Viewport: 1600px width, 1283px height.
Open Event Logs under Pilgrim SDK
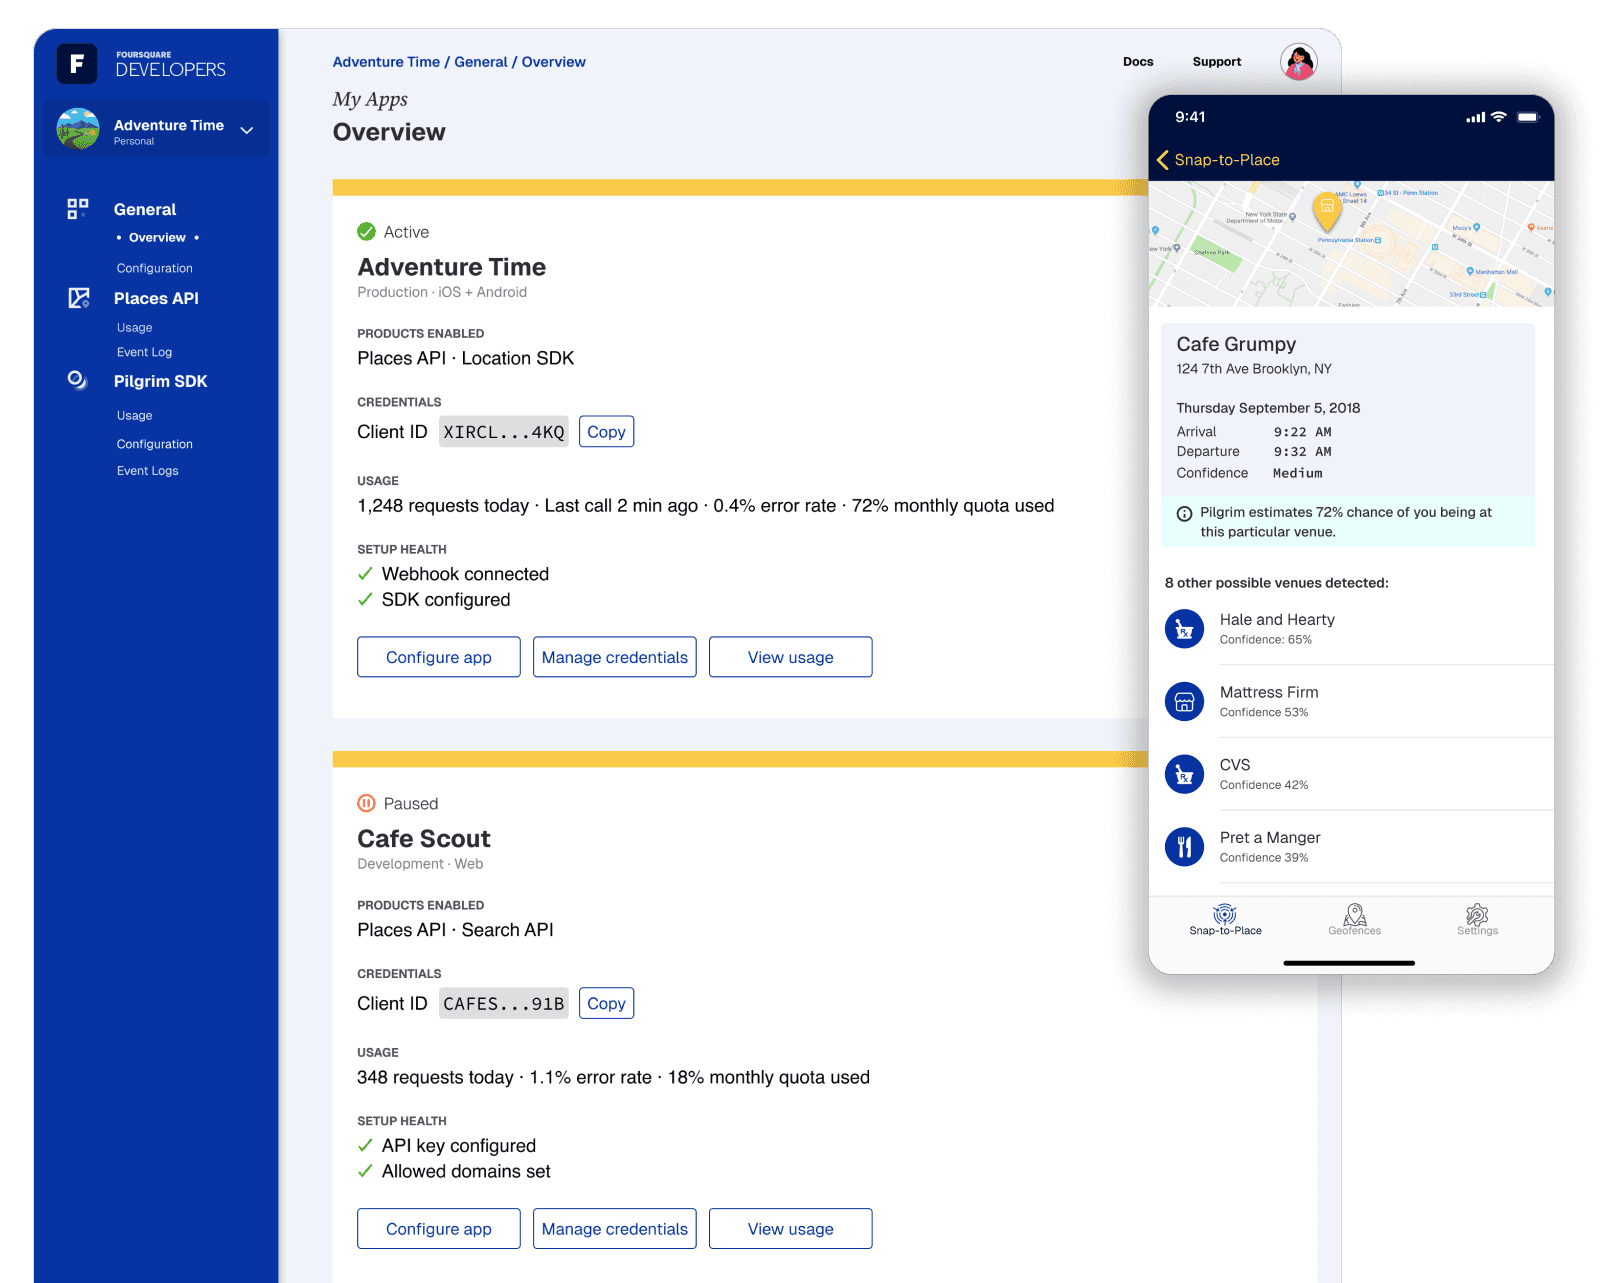pyautogui.click(x=148, y=471)
